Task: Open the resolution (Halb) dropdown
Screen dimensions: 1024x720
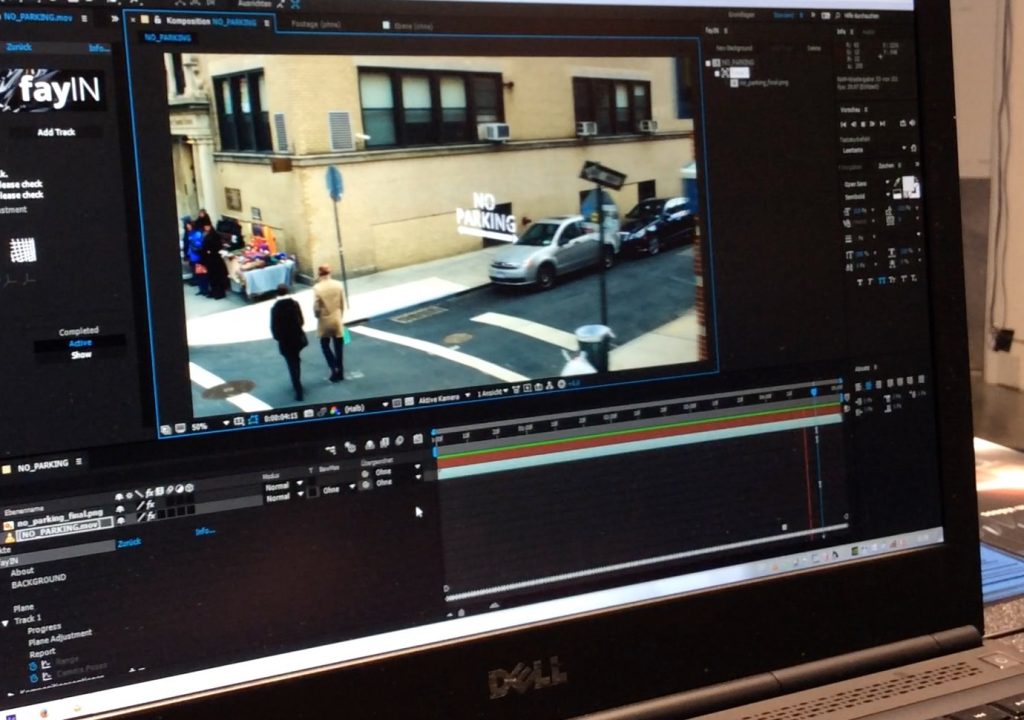Action: coord(366,408)
